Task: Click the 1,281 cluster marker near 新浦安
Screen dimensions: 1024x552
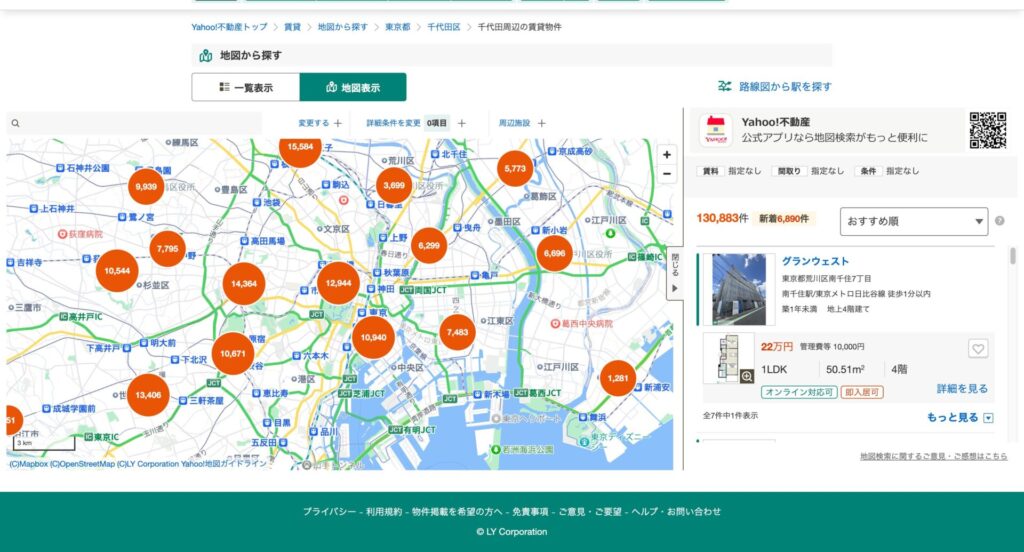Action: coord(618,379)
